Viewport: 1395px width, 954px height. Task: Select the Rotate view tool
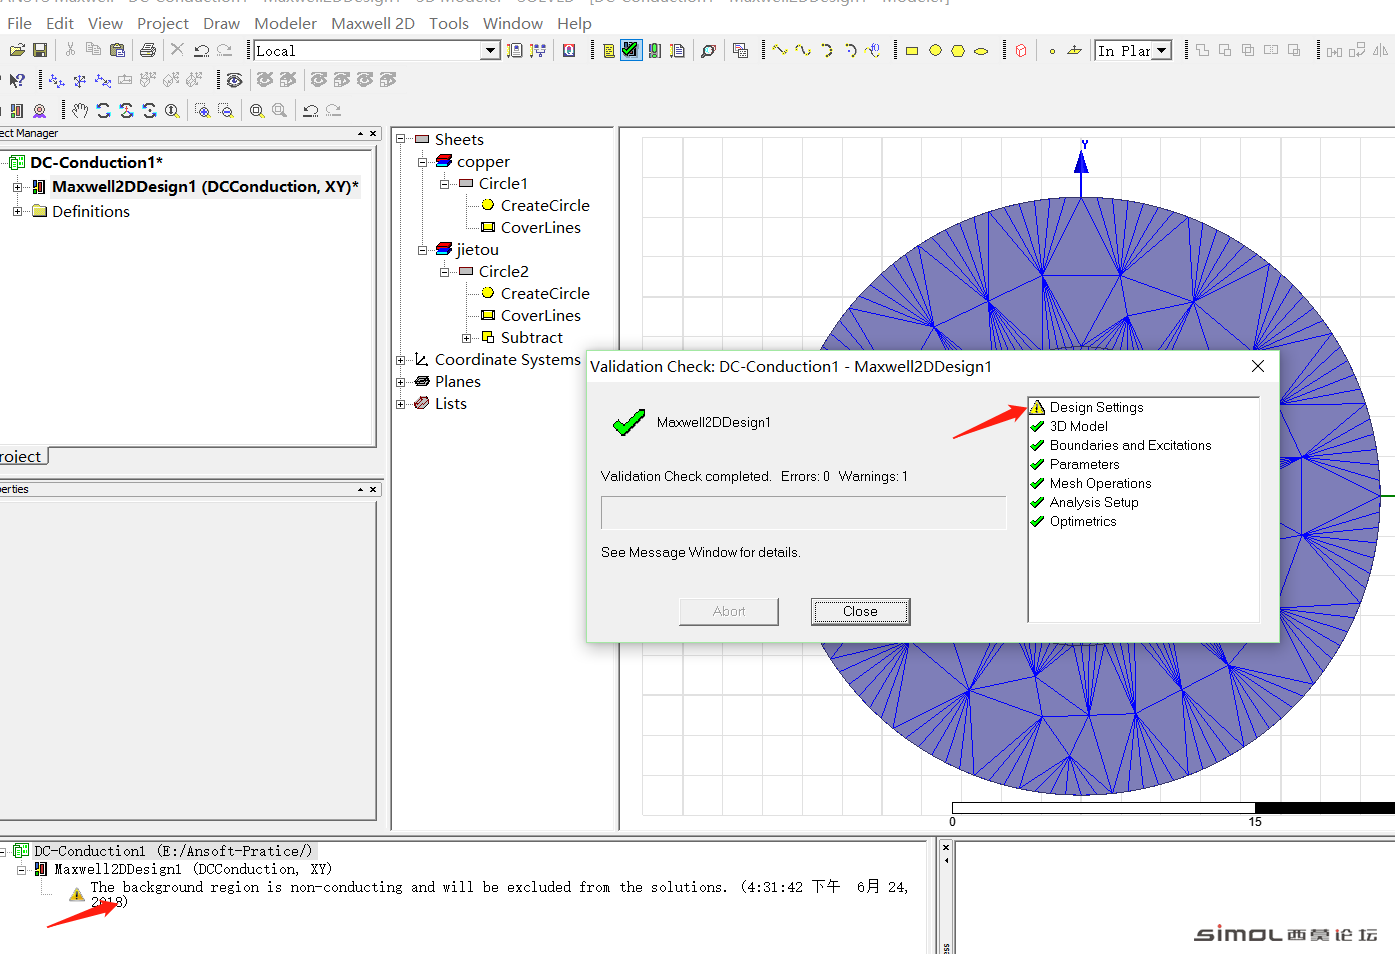coord(103,110)
